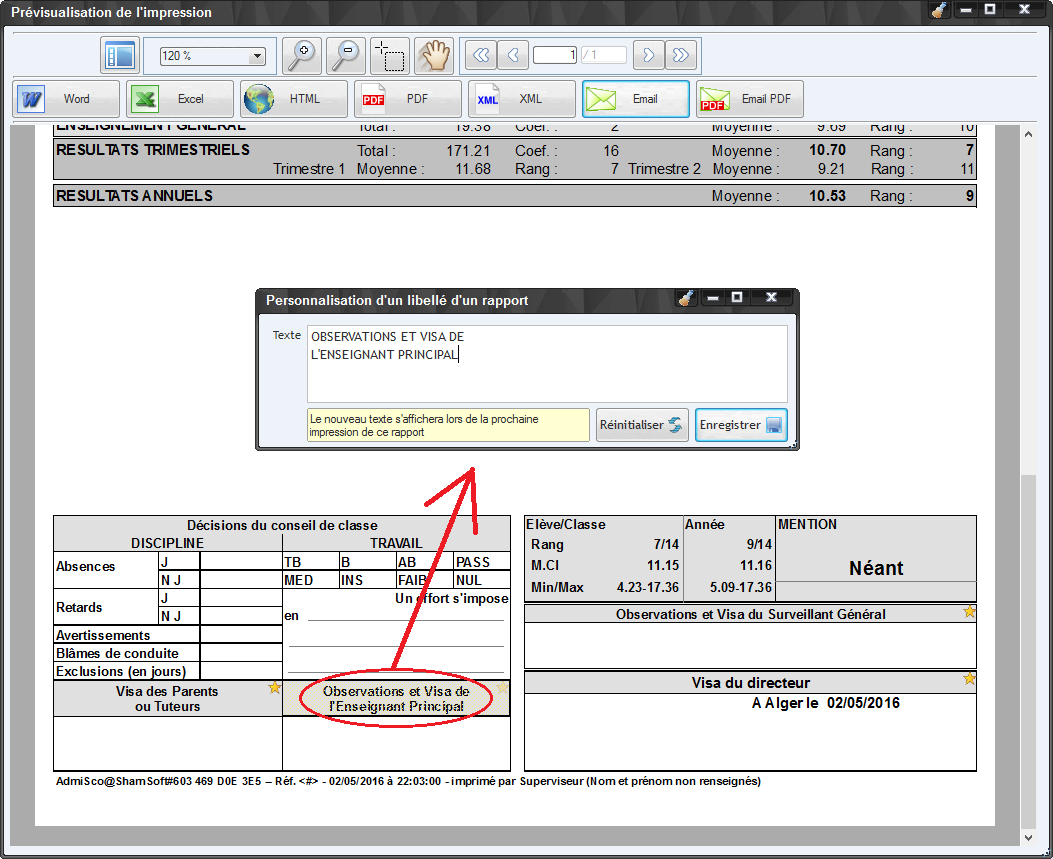
Task: Click the zoom out magnifier
Action: 346,56
